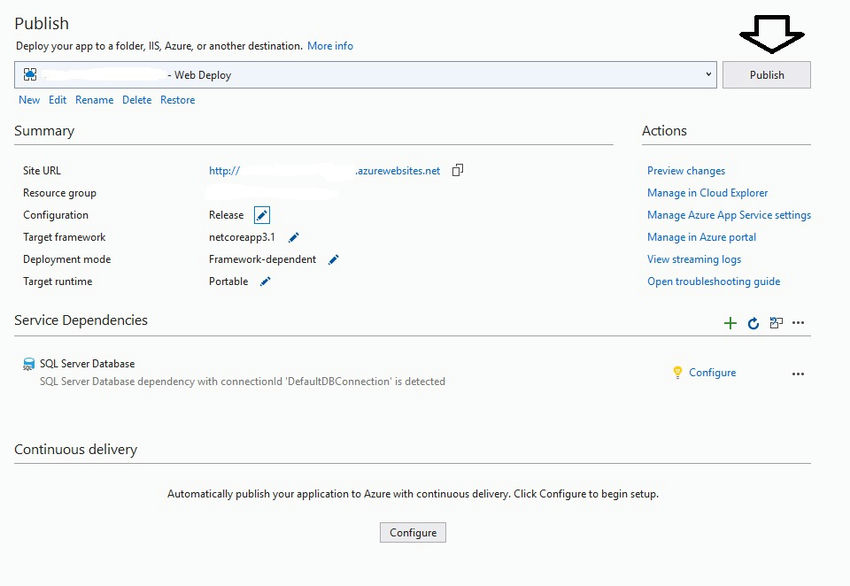Screen dimensions: 850x586
Task: Click Configure link for SQL Server Database
Action: click(x=712, y=373)
